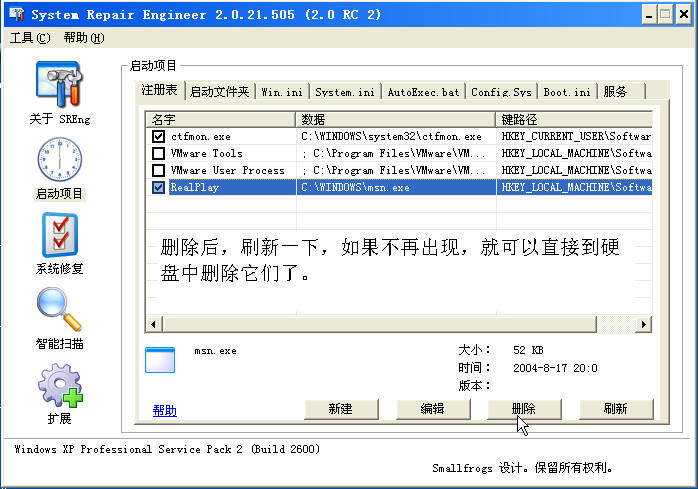Viewport: 698px width, 489px height.
Task: Switch to the System.ini tab
Action: click(345, 92)
